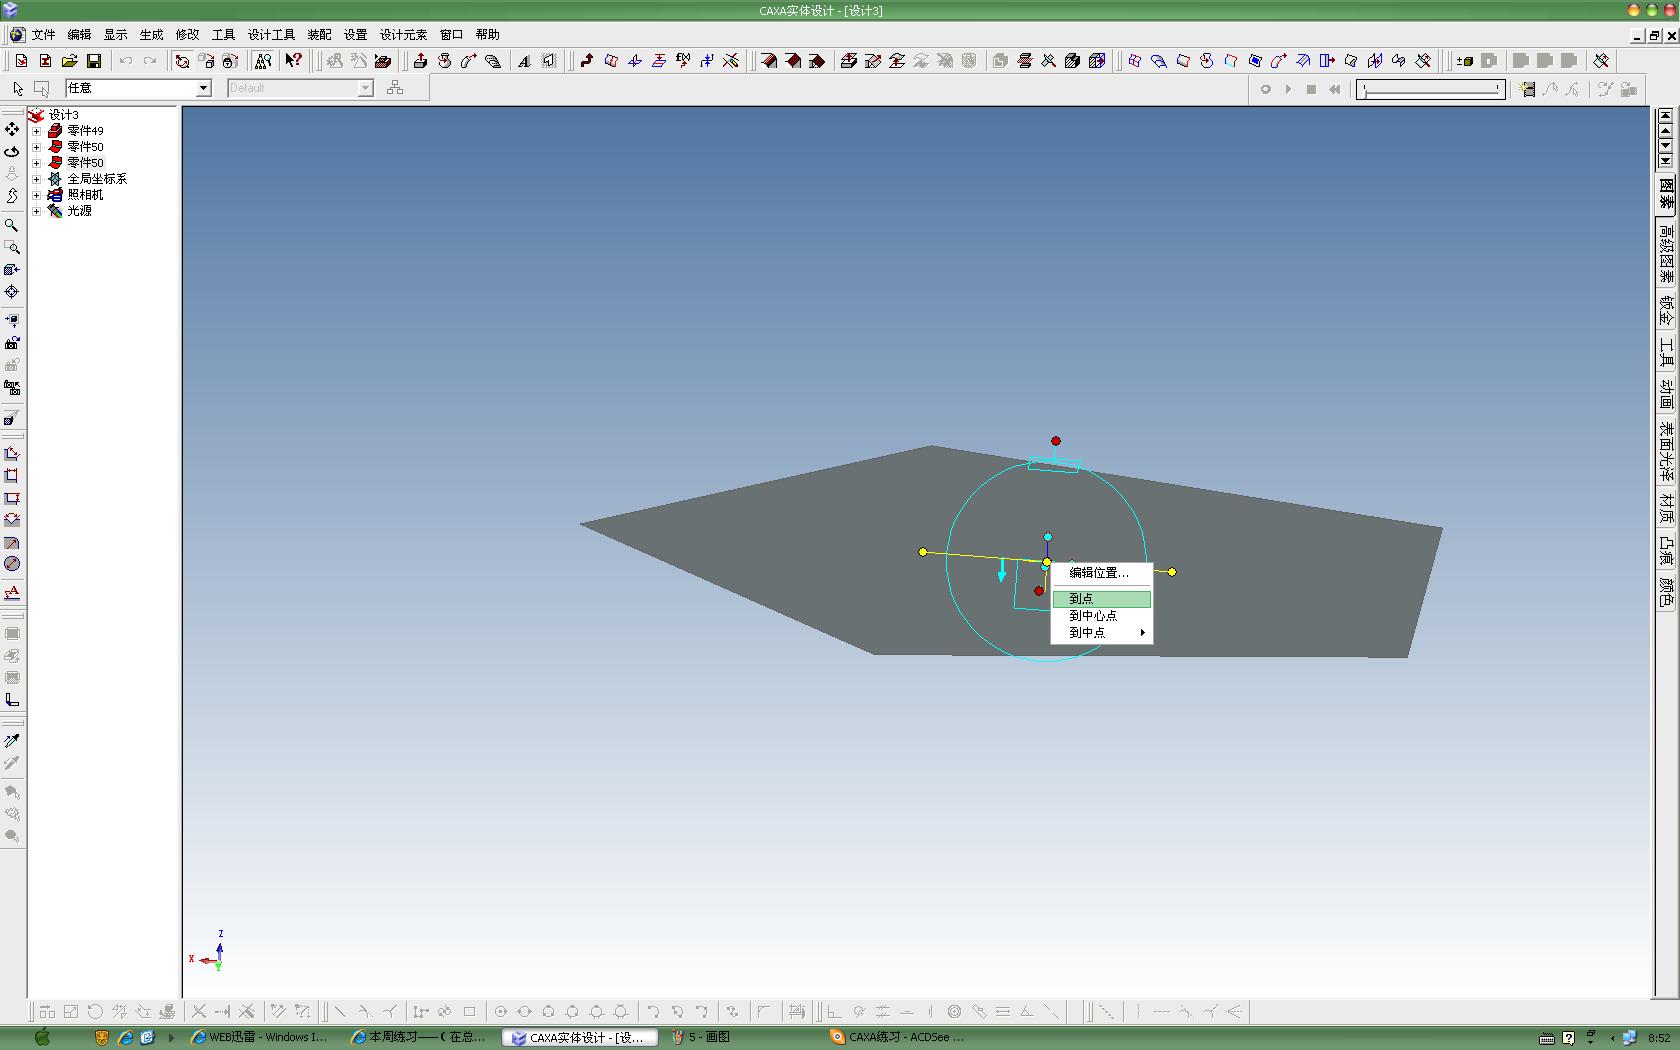Expand the 零件49 tree node
Image resolution: width=1680 pixels, height=1050 pixels.
point(37,131)
